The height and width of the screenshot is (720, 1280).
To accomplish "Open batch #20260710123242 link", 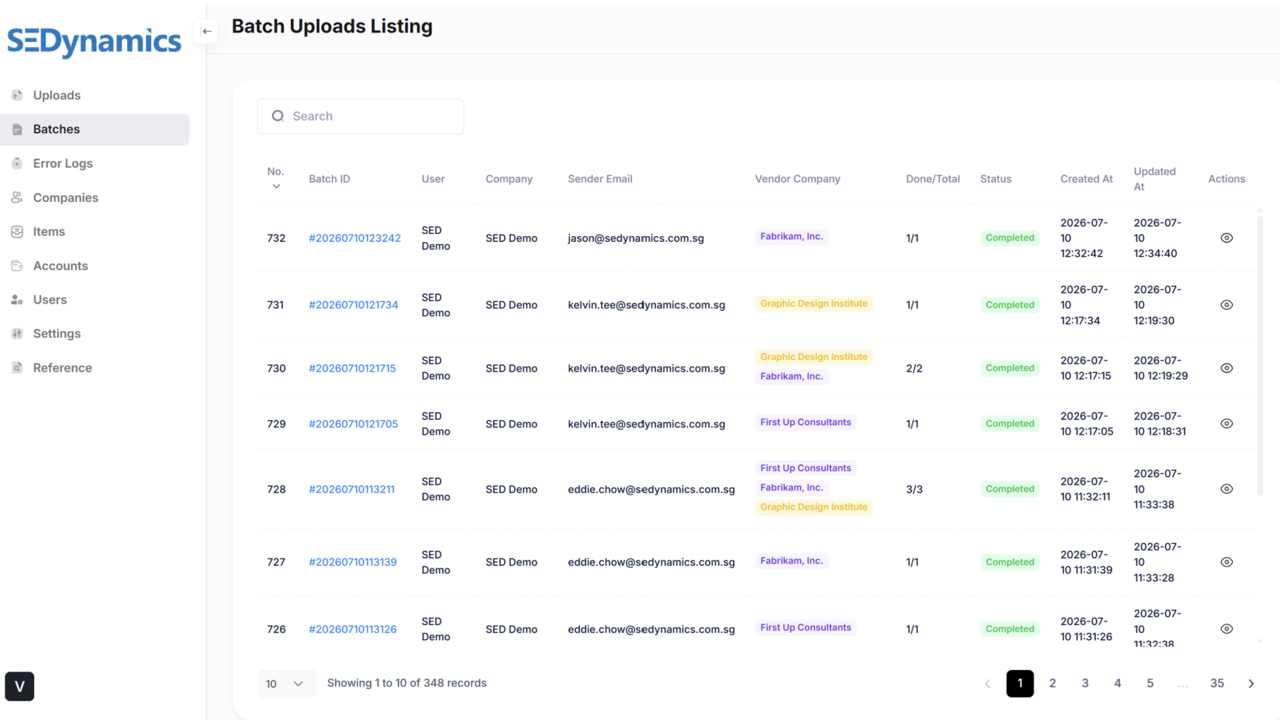I will coord(355,238).
